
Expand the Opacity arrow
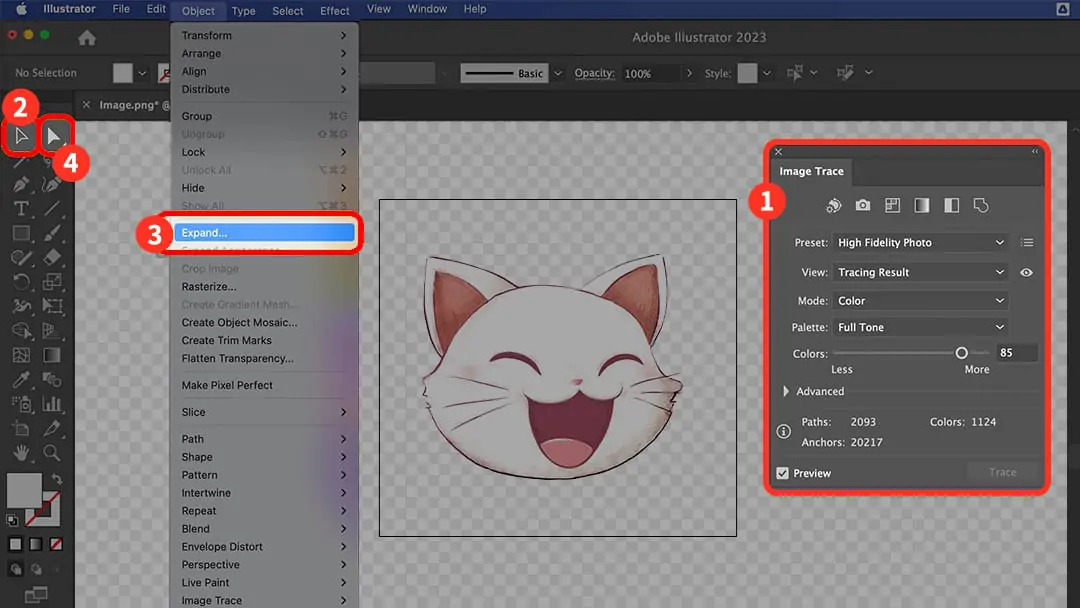pyautogui.click(x=689, y=73)
